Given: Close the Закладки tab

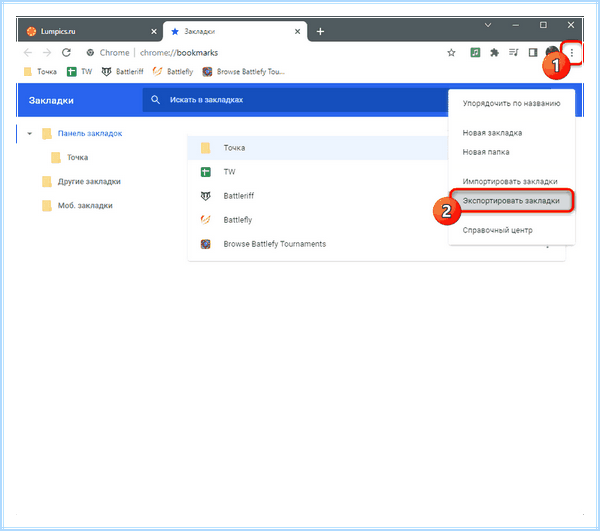Looking at the screenshot, I should (x=297, y=31).
